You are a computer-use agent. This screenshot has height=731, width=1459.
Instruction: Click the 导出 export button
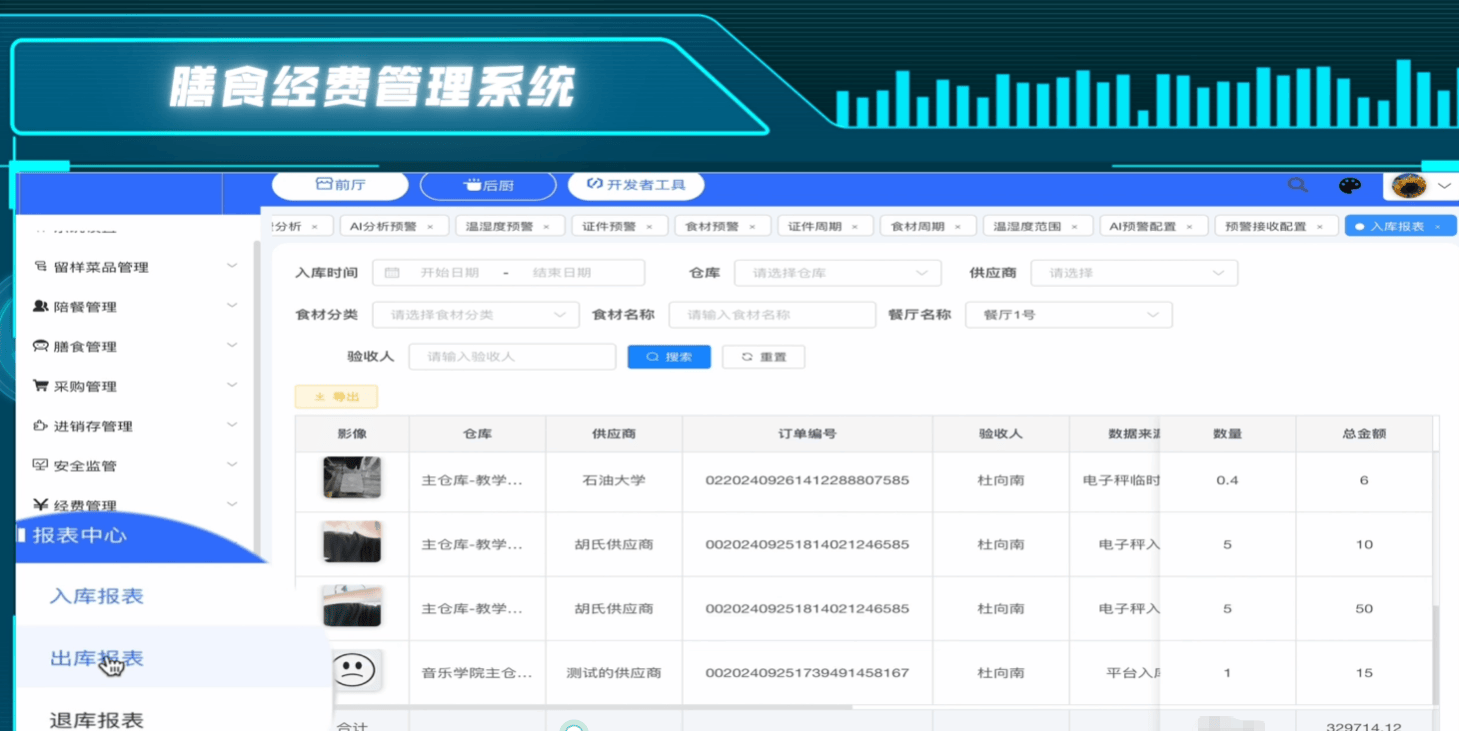(336, 397)
